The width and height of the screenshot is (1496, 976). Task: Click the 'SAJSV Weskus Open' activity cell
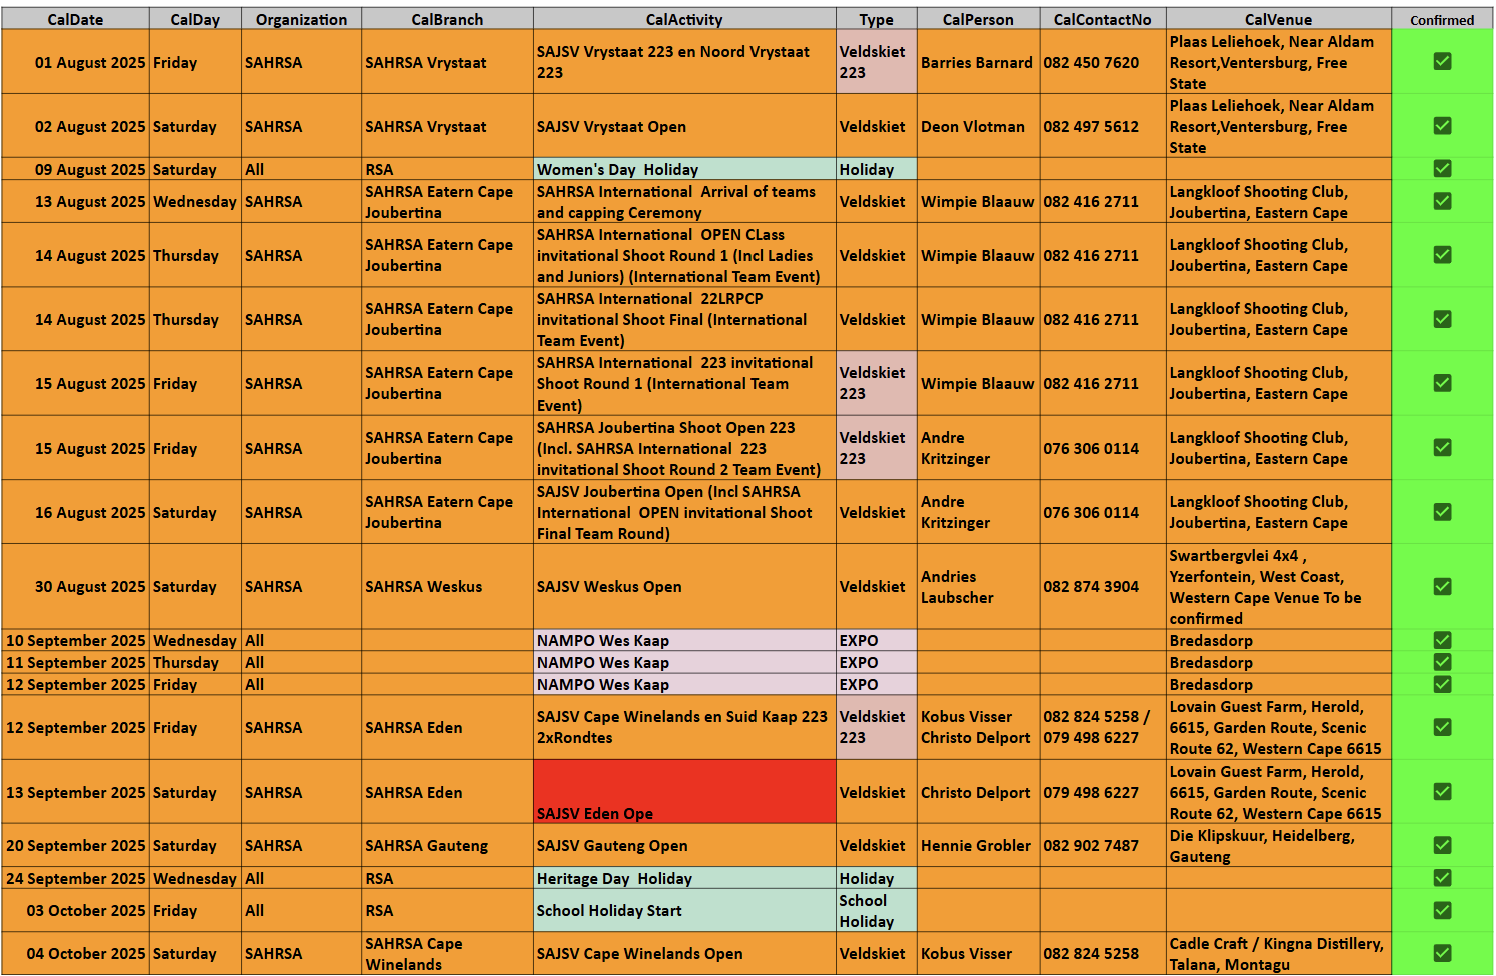[684, 586]
